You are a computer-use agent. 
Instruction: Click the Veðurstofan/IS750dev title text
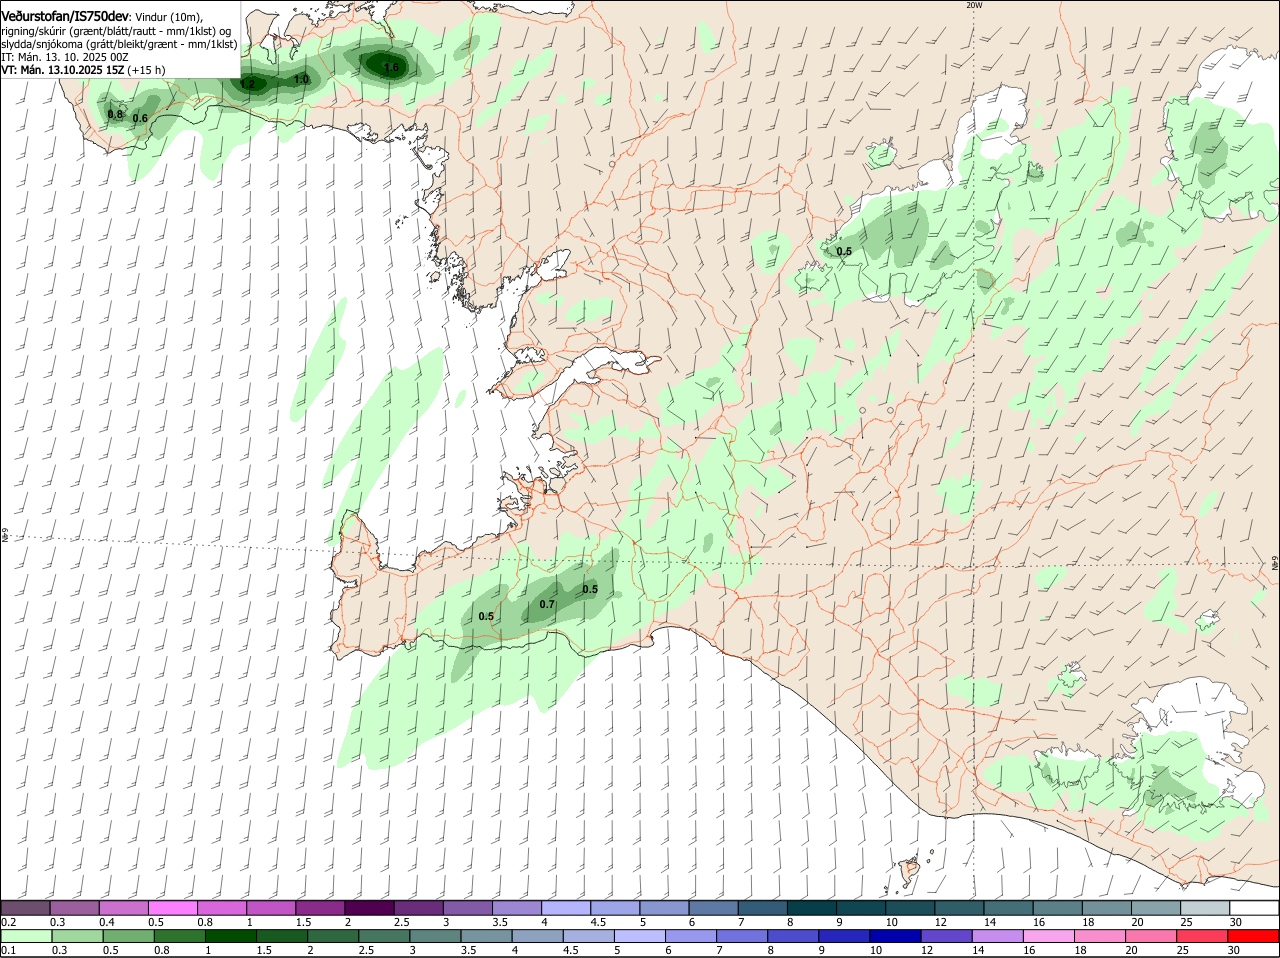(65, 17)
